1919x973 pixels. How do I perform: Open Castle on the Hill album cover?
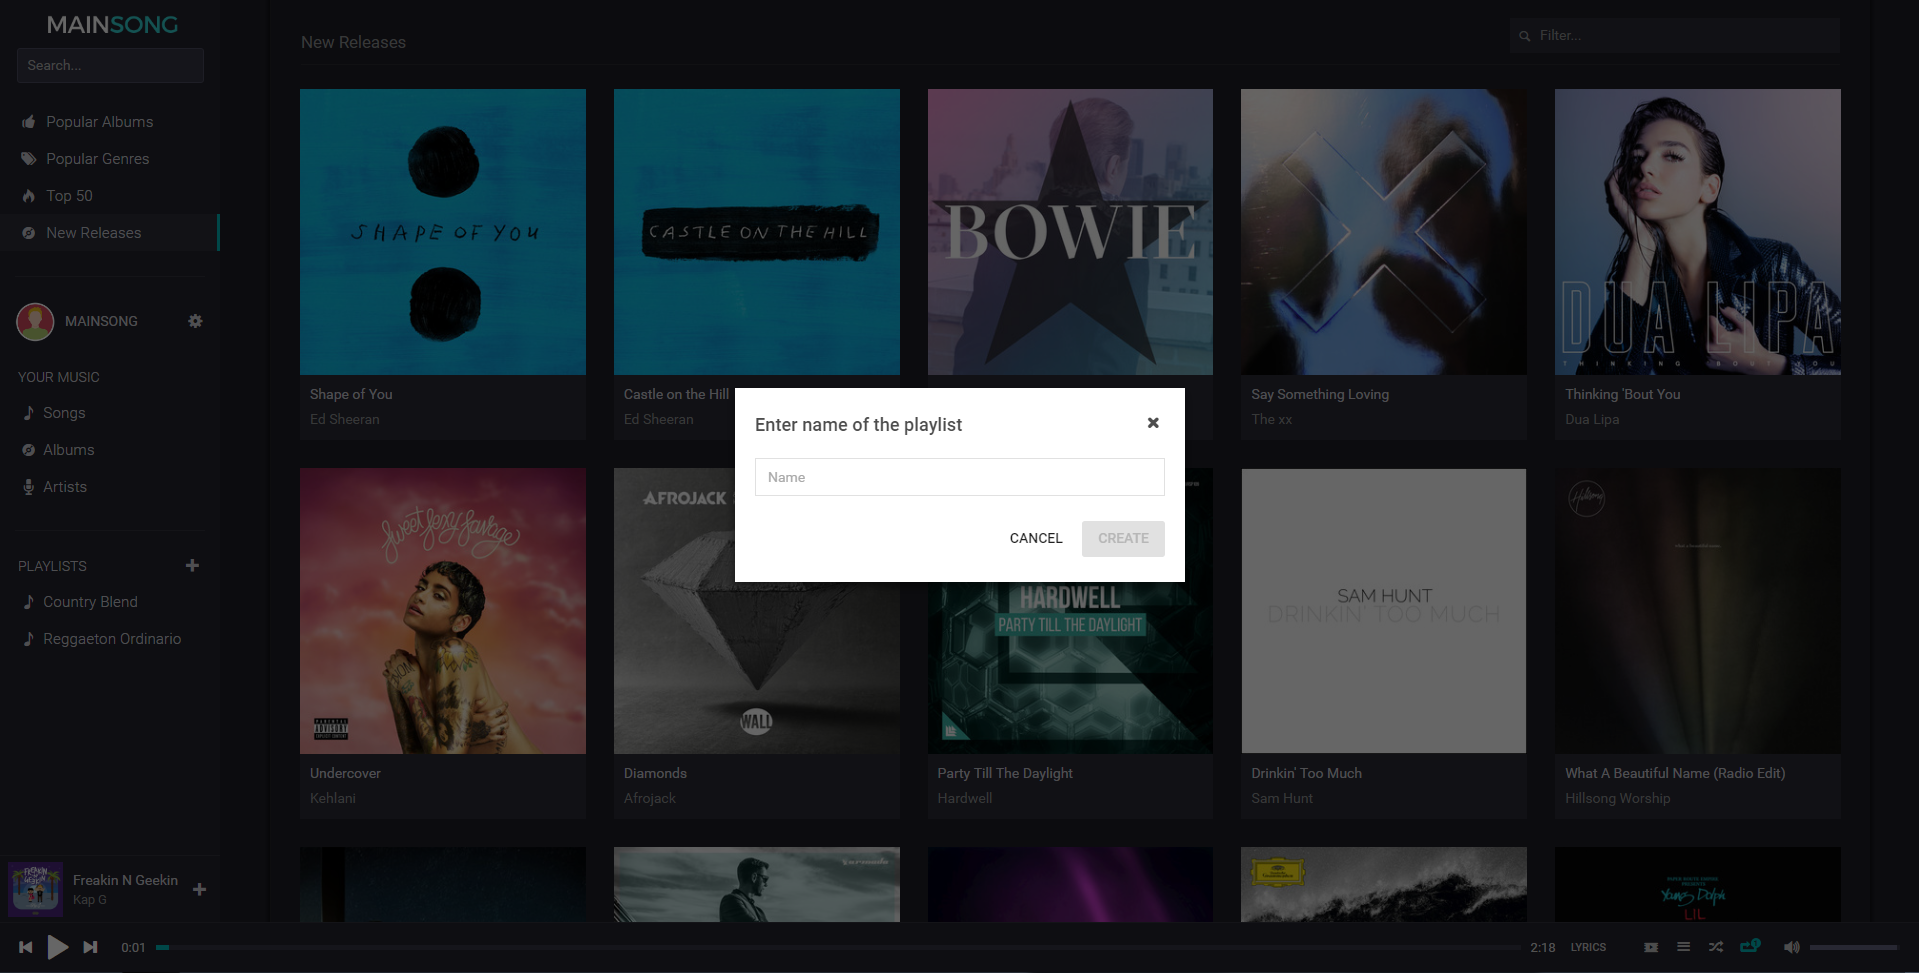point(757,232)
